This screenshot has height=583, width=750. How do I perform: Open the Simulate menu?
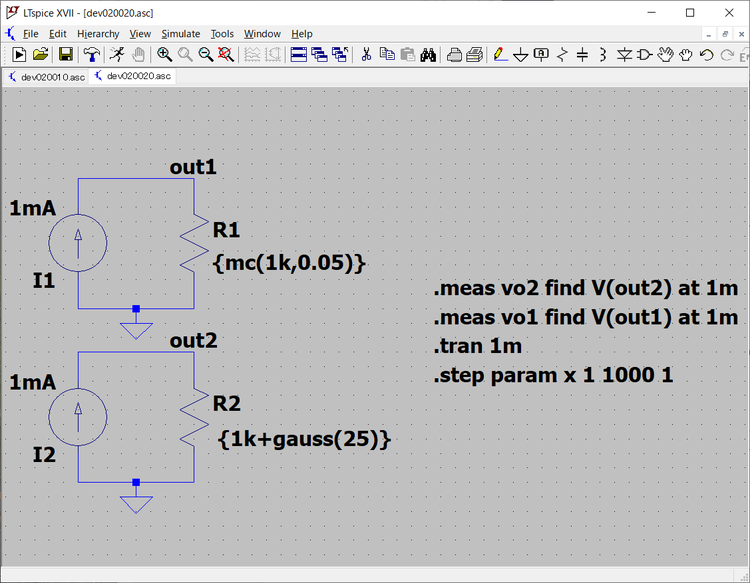[181, 34]
